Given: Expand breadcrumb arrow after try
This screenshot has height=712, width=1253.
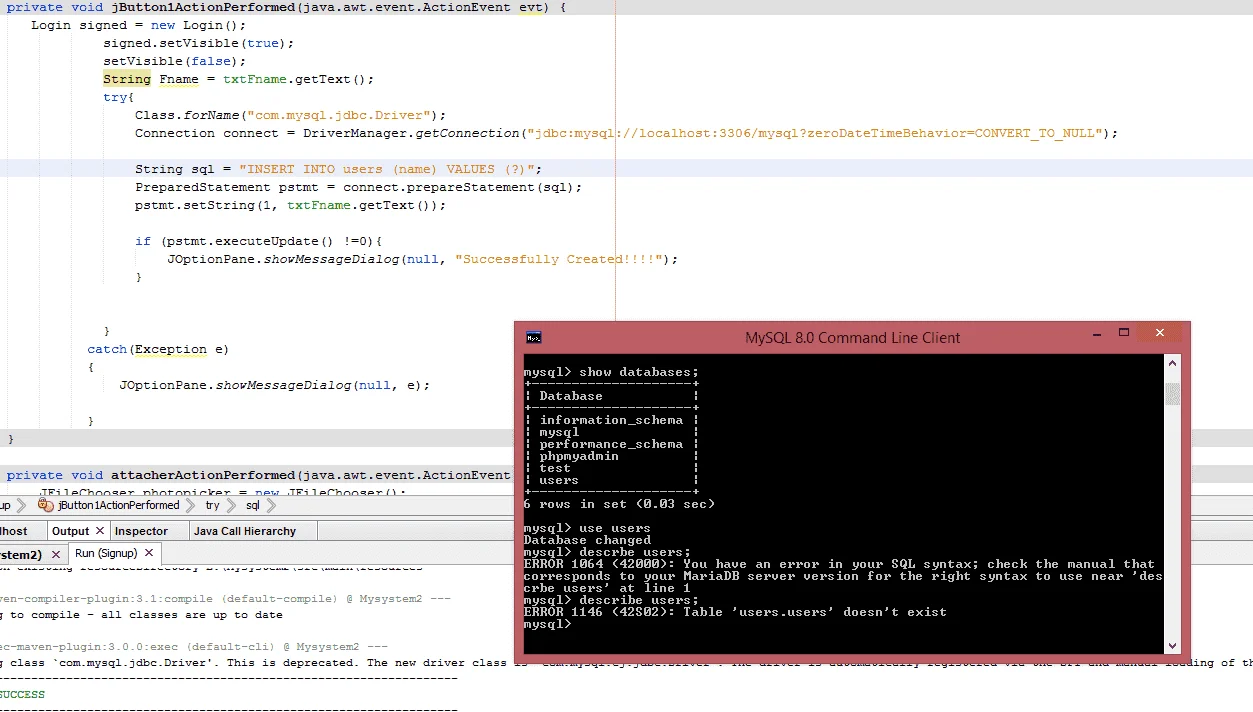Looking at the screenshot, I should [x=229, y=506].
